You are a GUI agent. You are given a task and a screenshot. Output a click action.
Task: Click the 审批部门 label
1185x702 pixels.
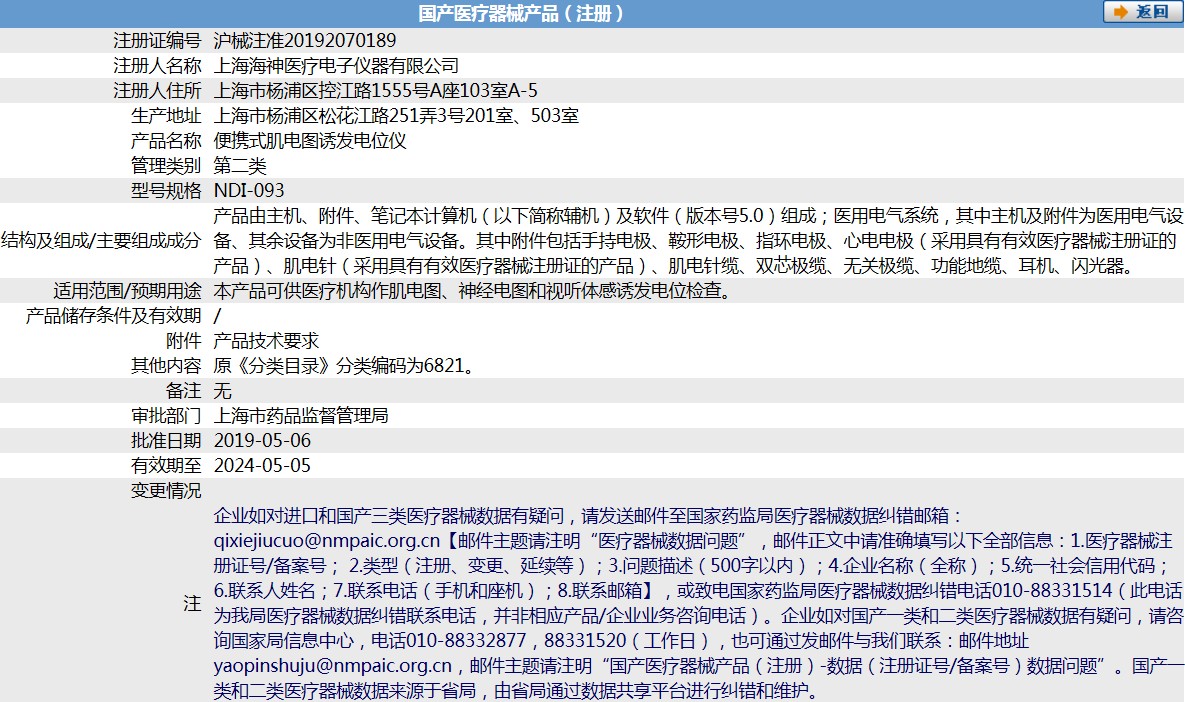click(x=166, y=415)
